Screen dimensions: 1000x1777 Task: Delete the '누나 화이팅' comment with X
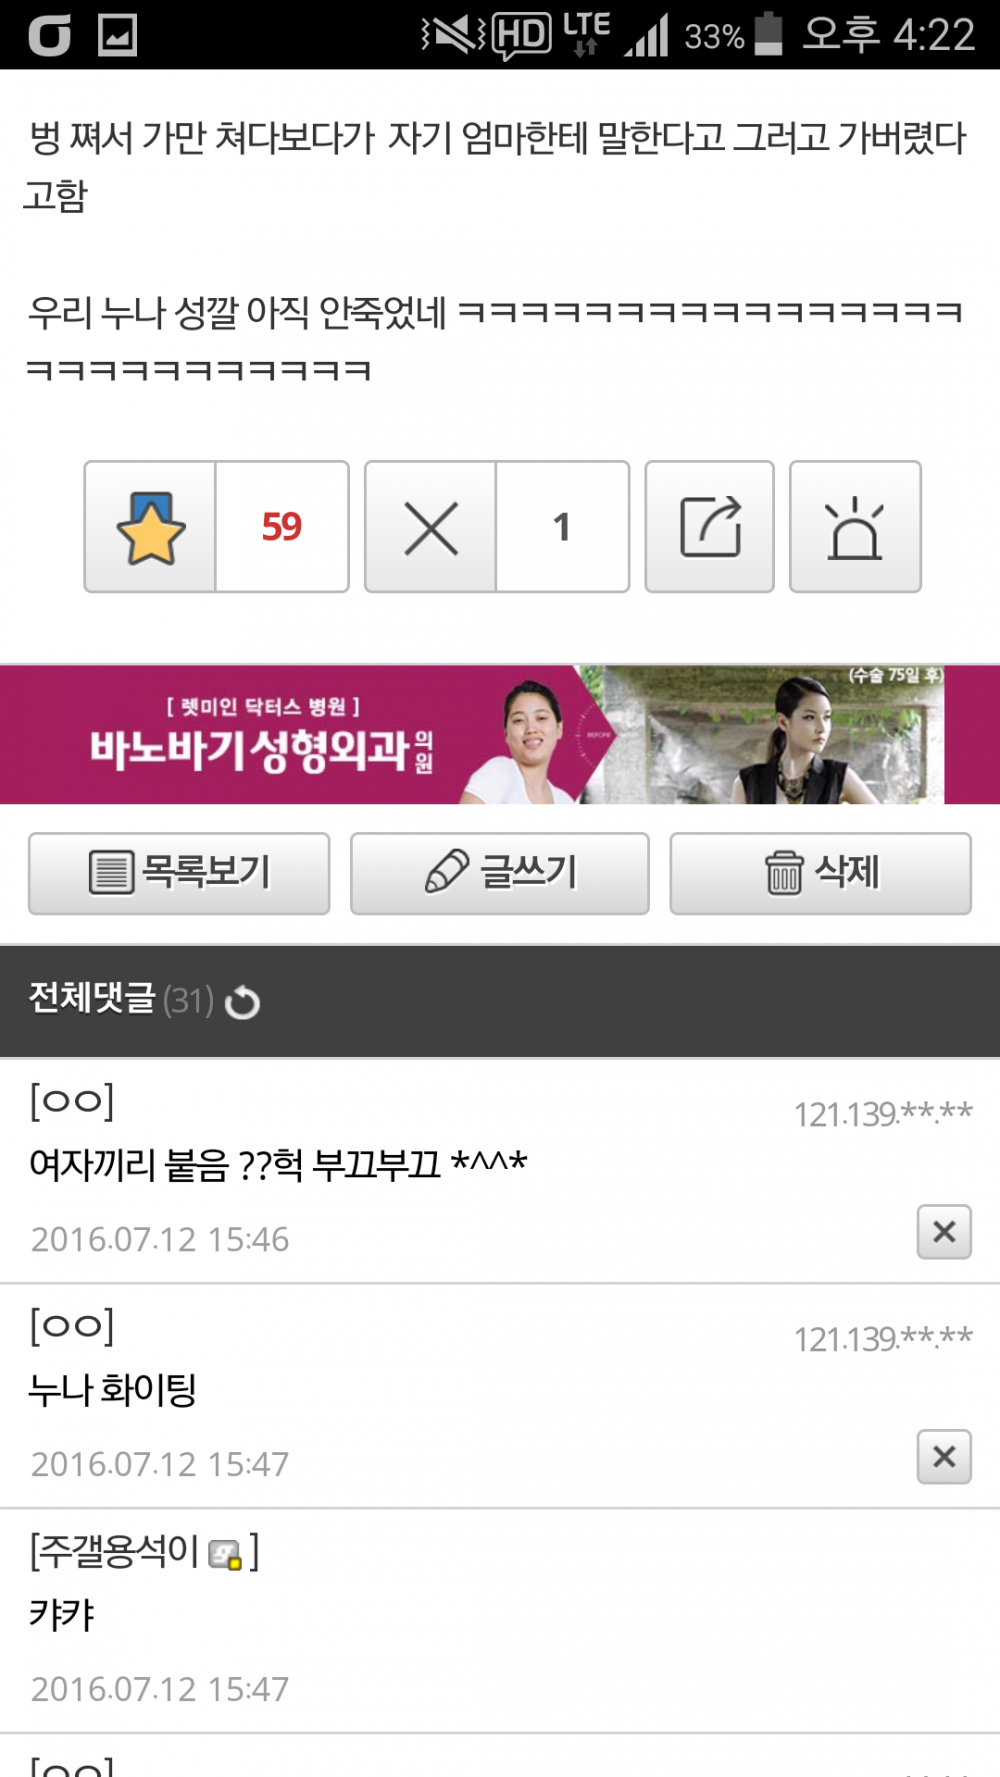coord(944,1457)
